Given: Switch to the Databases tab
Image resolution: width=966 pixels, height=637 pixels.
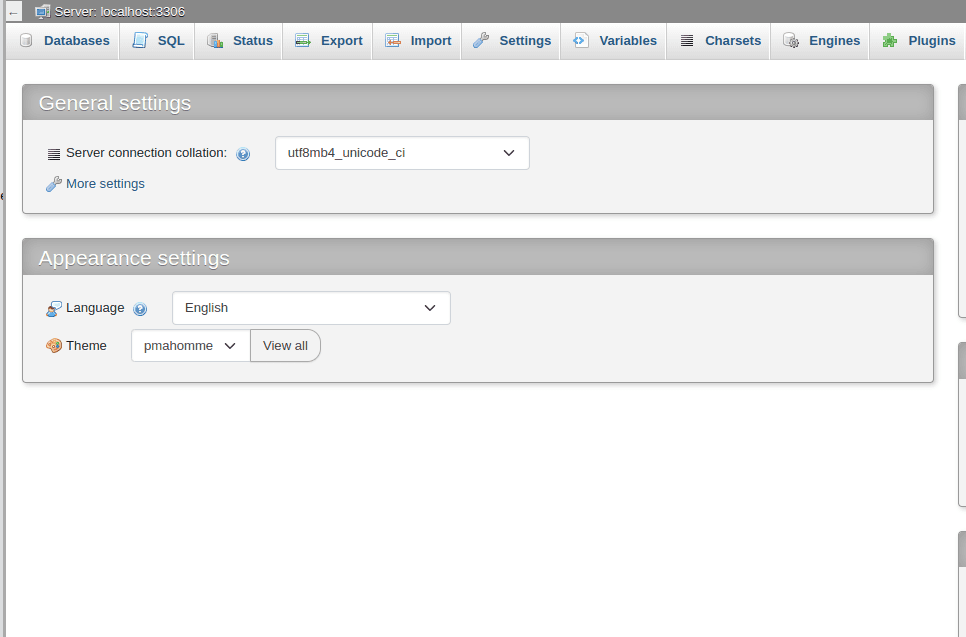Looking at the screenshot, I should pyautogui.click(x=64, y=41).
